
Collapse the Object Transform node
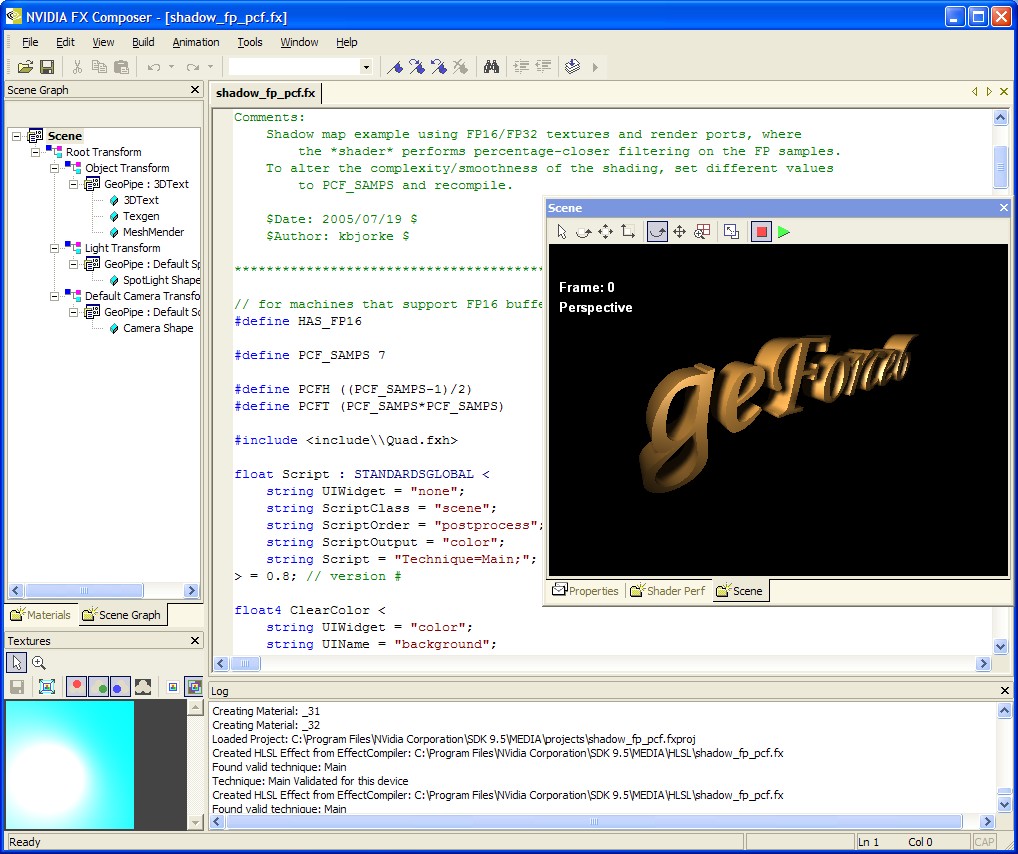click(x=55, y=168)
